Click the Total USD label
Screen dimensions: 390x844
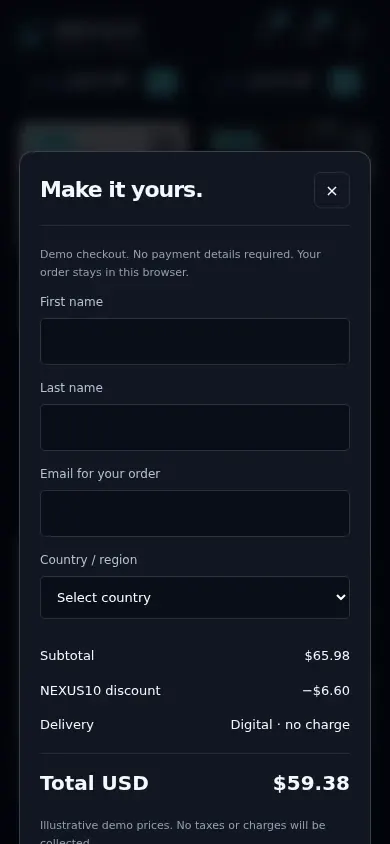click(94, 783)
